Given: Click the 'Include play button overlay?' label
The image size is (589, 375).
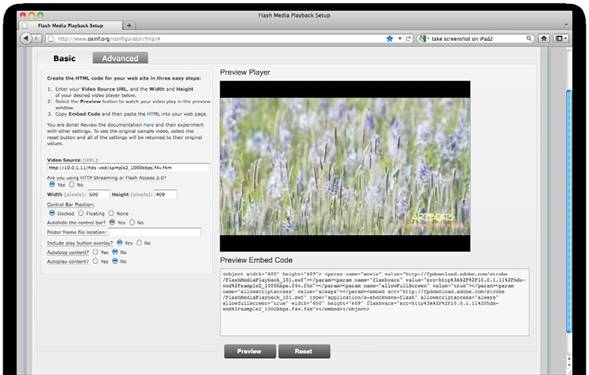Looking at the screenshot, I should coord(80,243).
